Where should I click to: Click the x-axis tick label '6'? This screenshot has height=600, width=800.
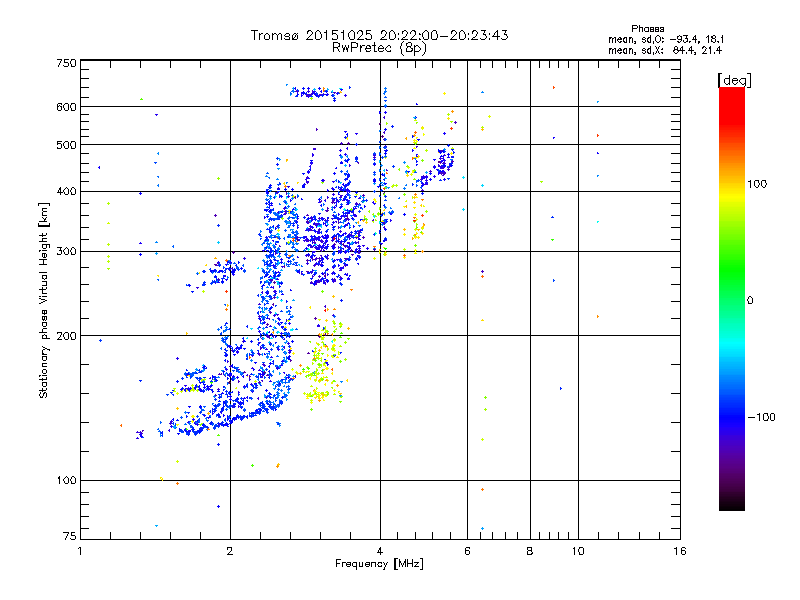(x=467, y=551)
